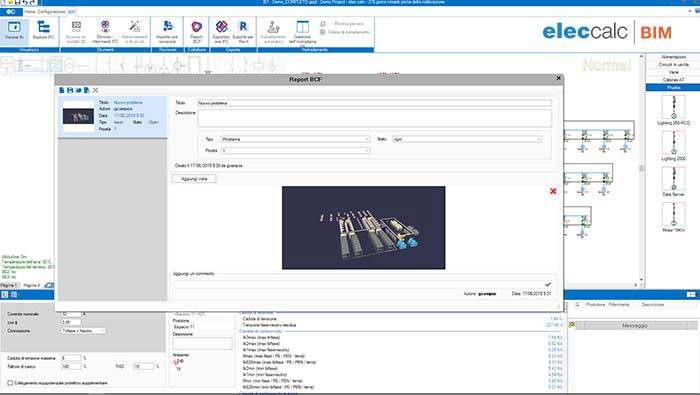
Task: Click the Ik3max (max trifase) results row
Action: [402, 337]
